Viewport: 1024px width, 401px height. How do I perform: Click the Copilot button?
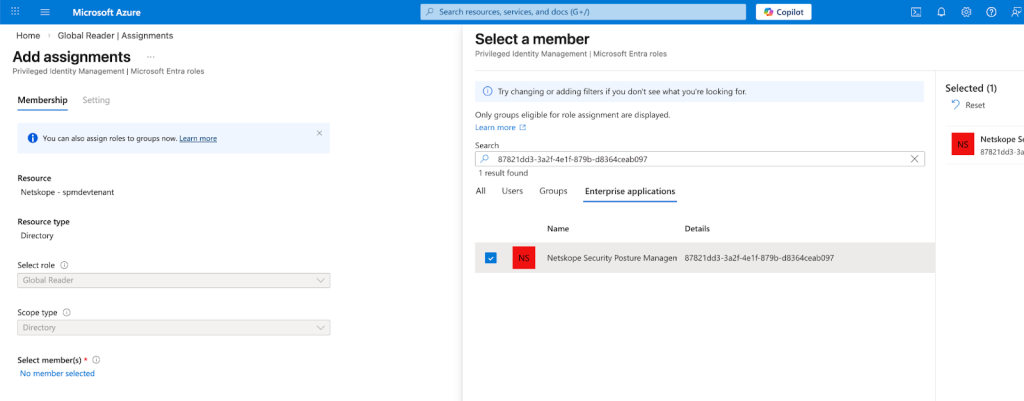(x=784, y=12)
